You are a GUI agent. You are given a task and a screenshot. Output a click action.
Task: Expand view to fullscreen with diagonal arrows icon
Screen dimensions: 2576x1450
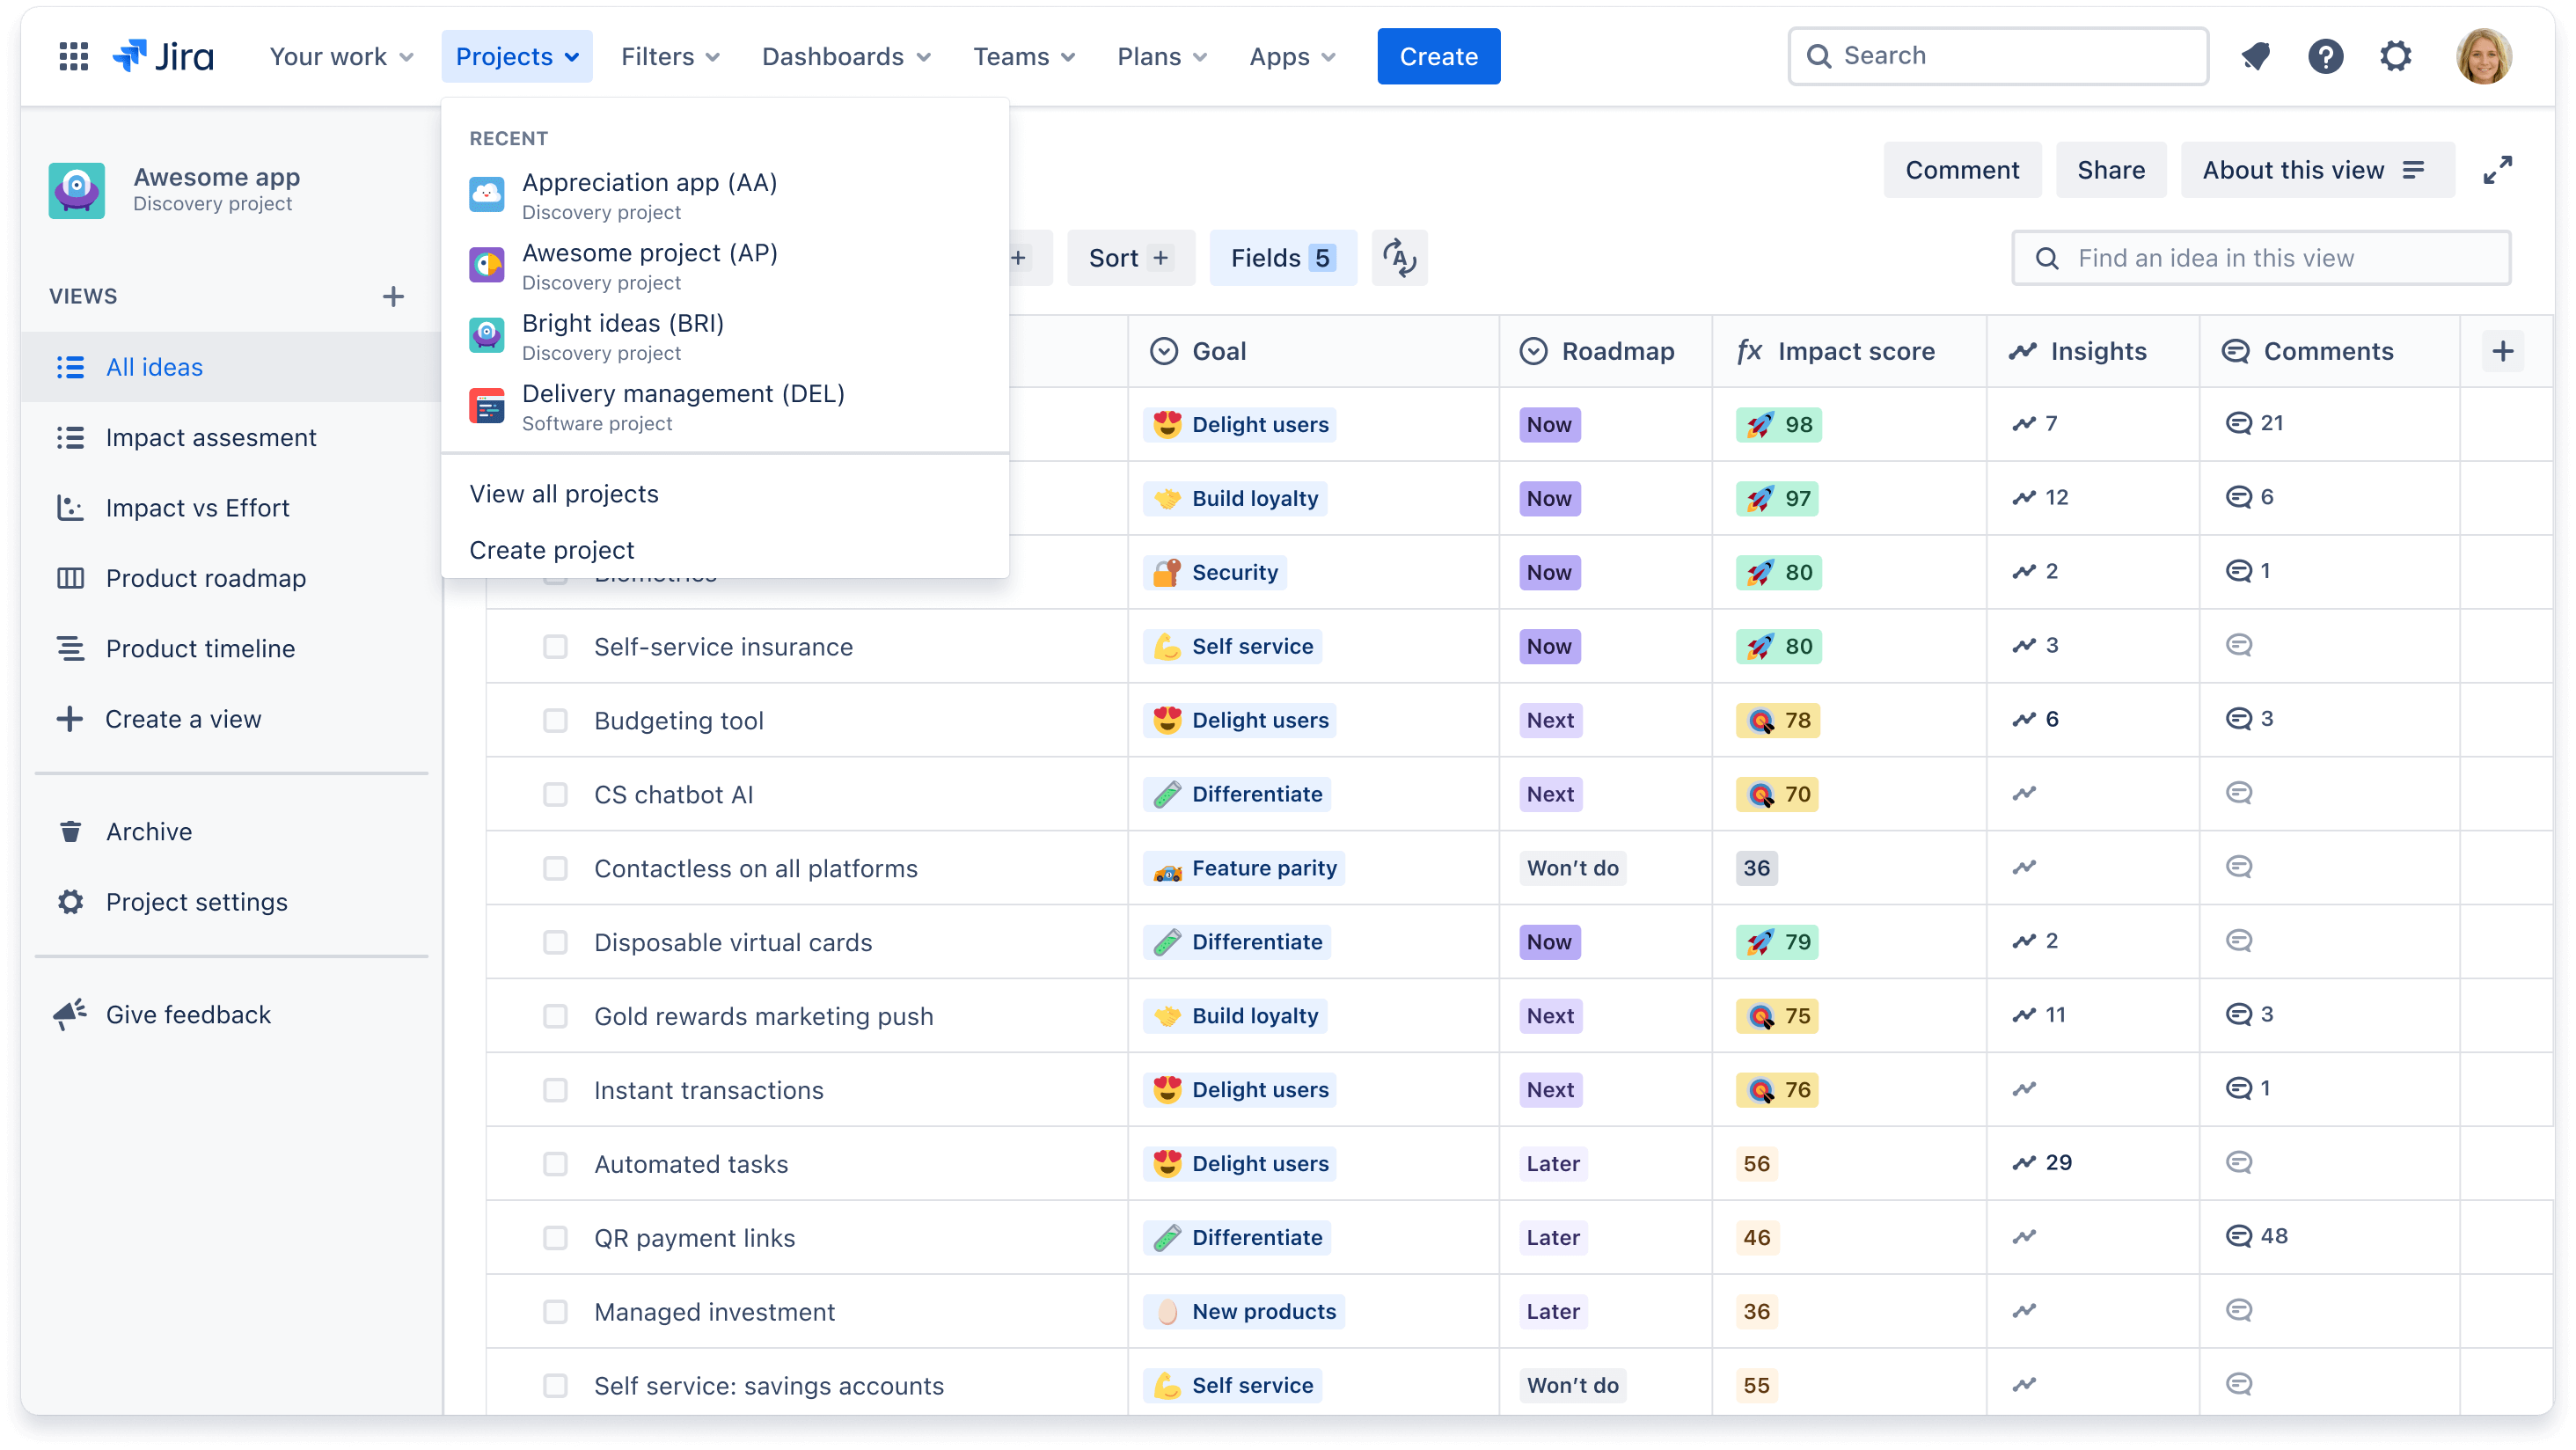(x=2498, y=169)
